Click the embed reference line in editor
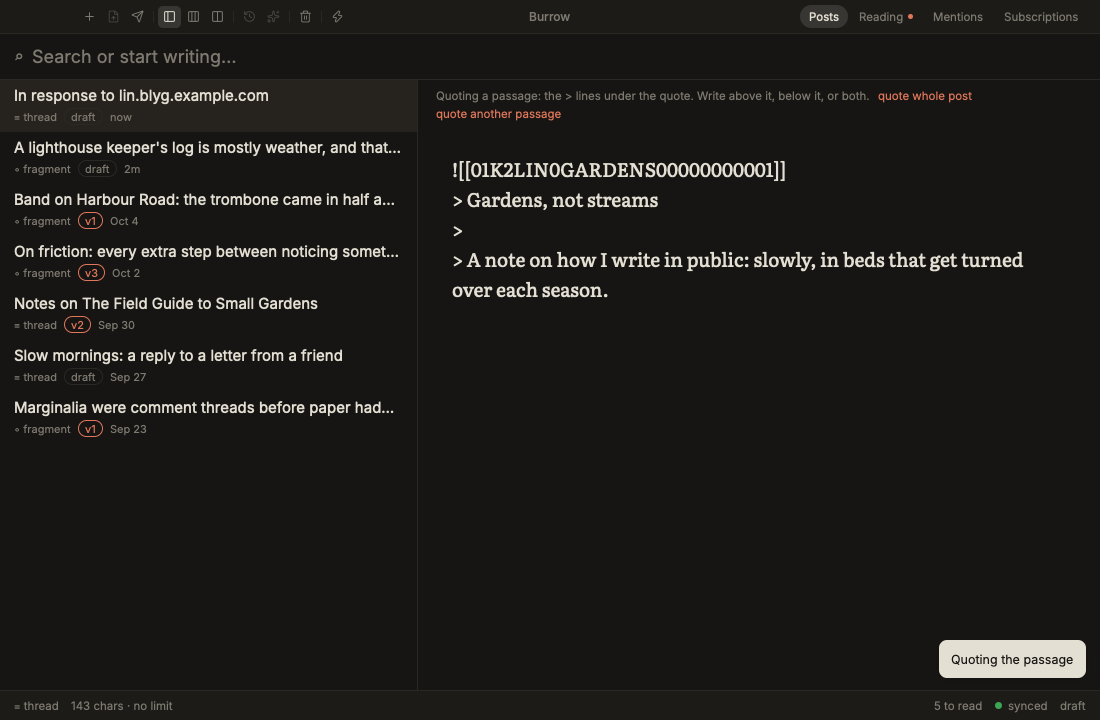 pos(619,170)
